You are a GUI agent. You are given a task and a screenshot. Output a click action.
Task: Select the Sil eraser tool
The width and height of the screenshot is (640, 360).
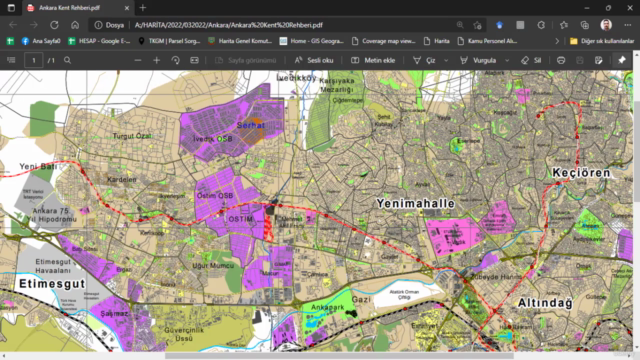tap(531, 60)
